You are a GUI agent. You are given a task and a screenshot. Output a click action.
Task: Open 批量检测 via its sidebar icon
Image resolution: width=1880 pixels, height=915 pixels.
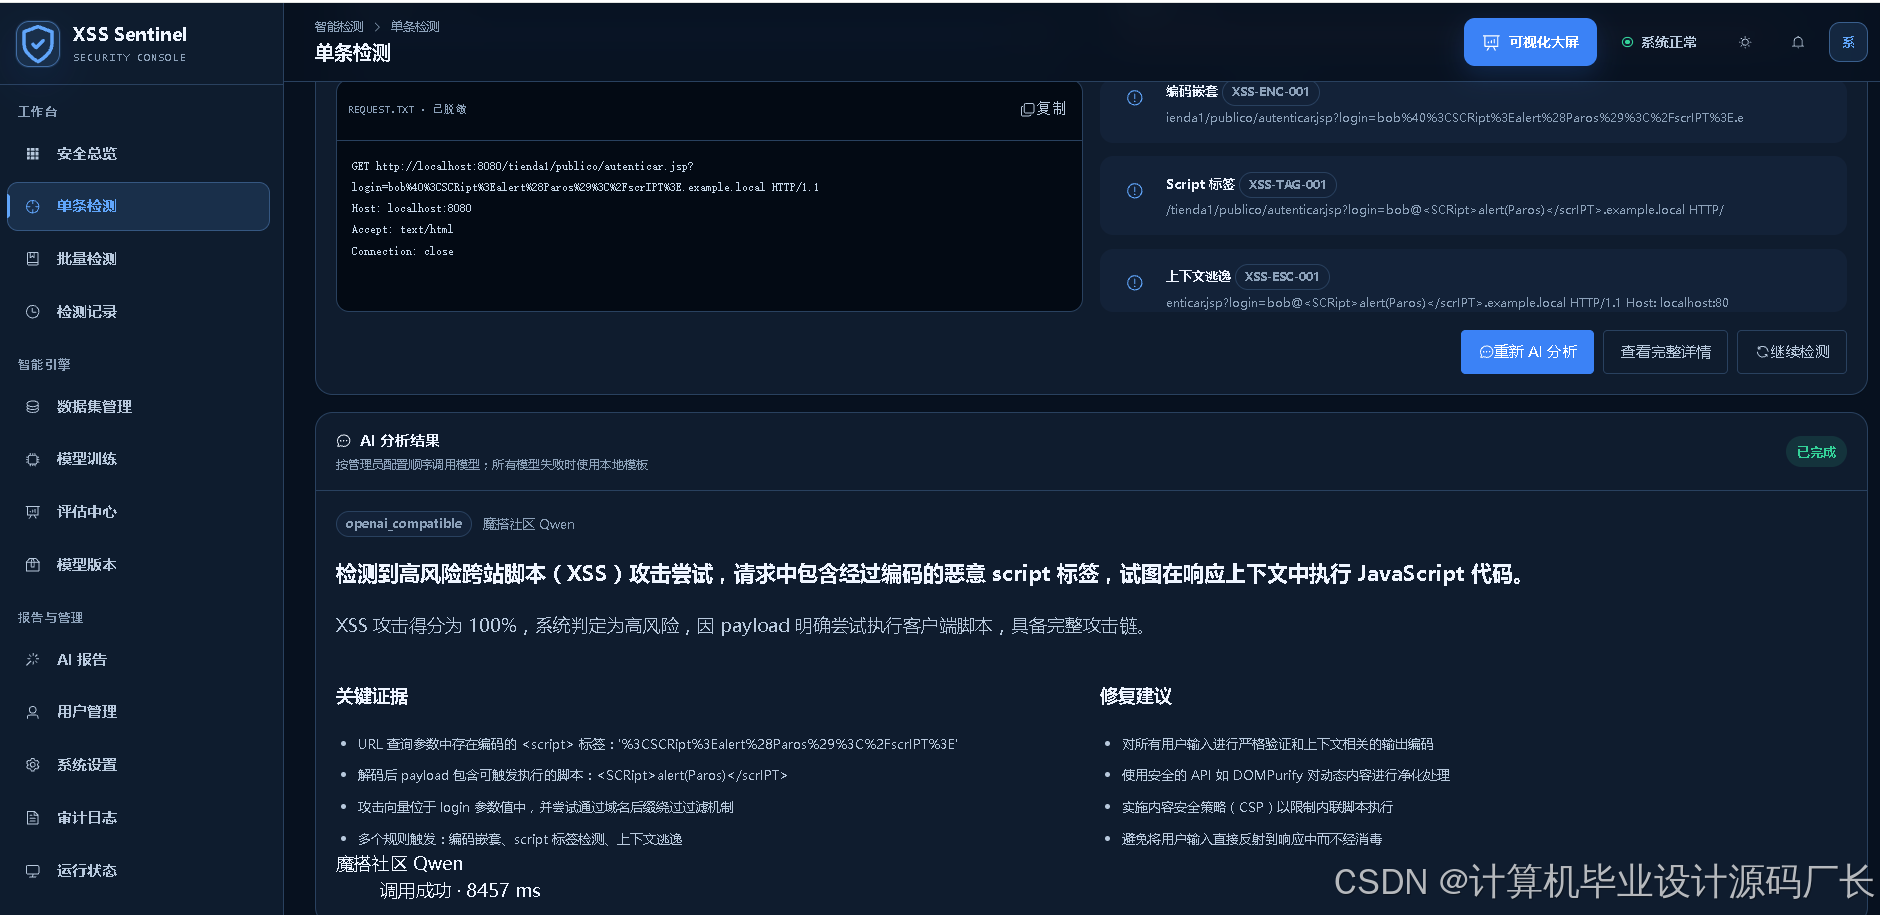point(33,259)
